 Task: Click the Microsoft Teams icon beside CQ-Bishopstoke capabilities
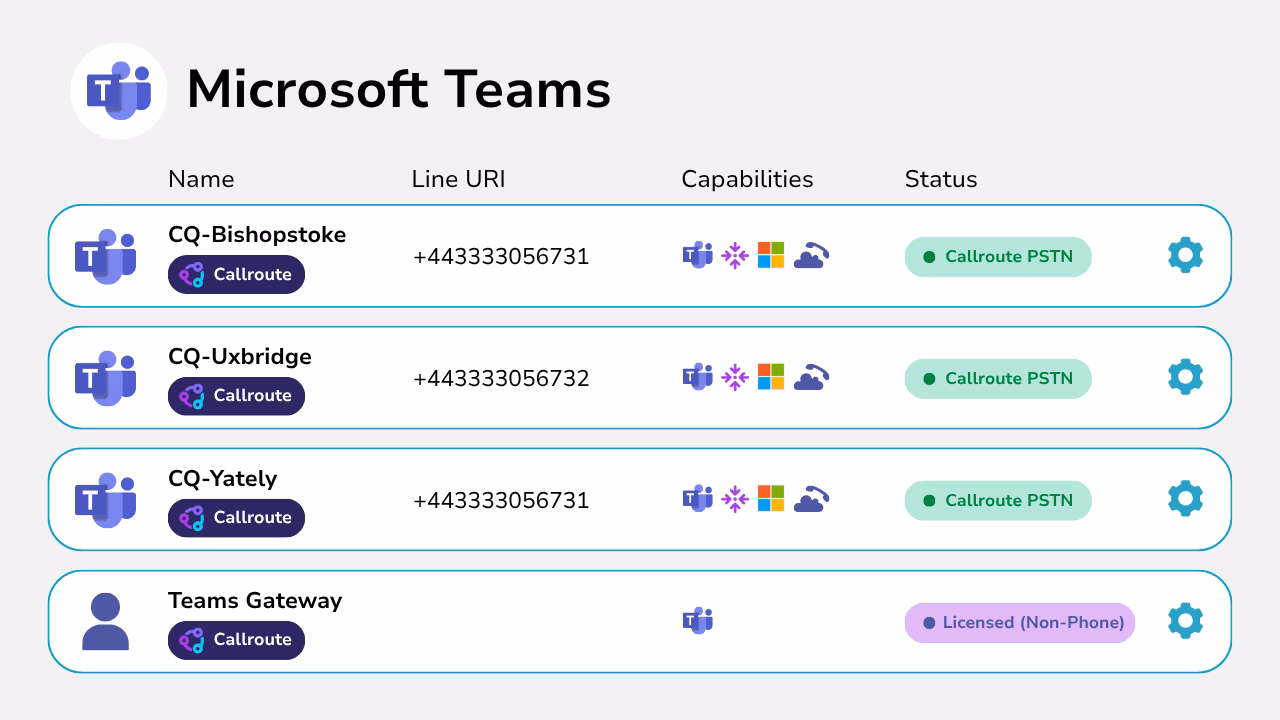pos(697,255)
